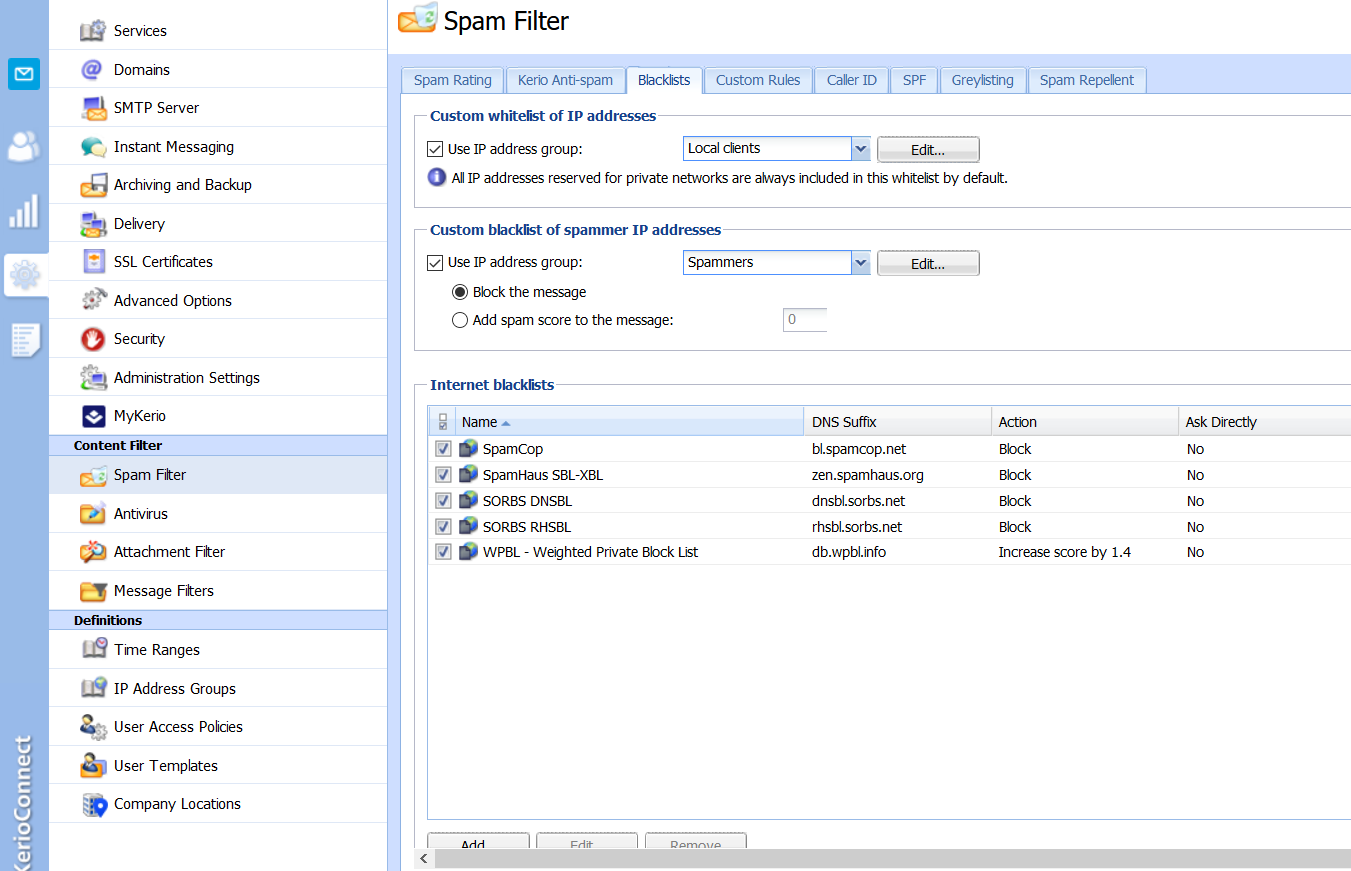This screenshot has height=871, width=1351.
Task: Click the Spam Filter sidebar icon
Action: pos(94,475)
